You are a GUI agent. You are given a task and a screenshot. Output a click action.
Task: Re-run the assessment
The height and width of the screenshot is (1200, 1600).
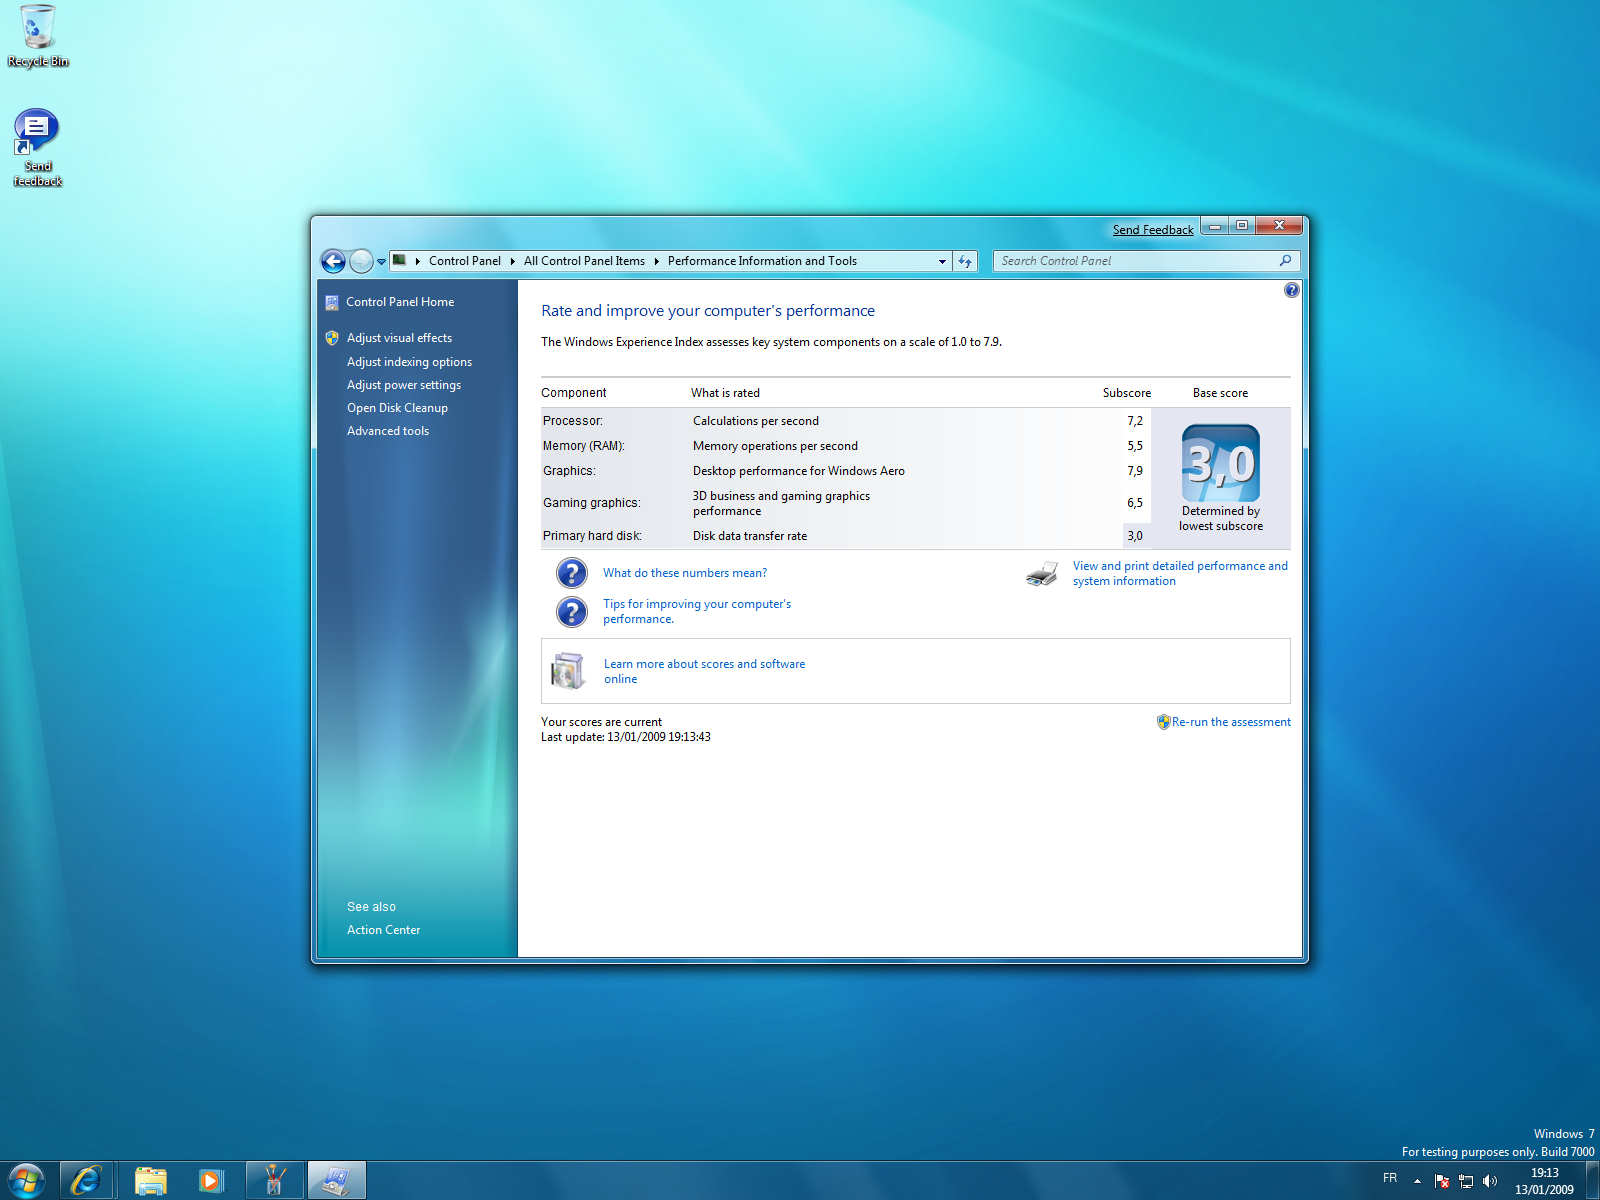point(1231,722)
